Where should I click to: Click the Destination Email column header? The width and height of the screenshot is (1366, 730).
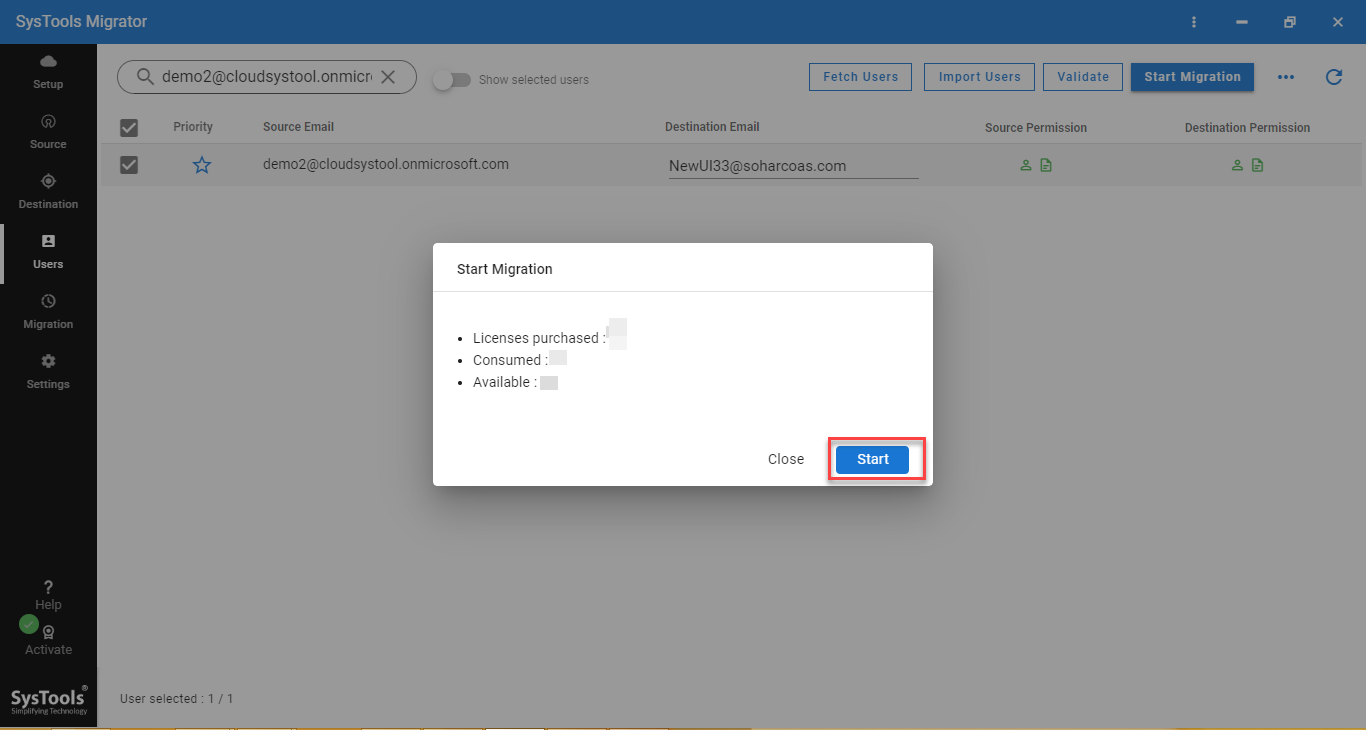coord(712,127)
